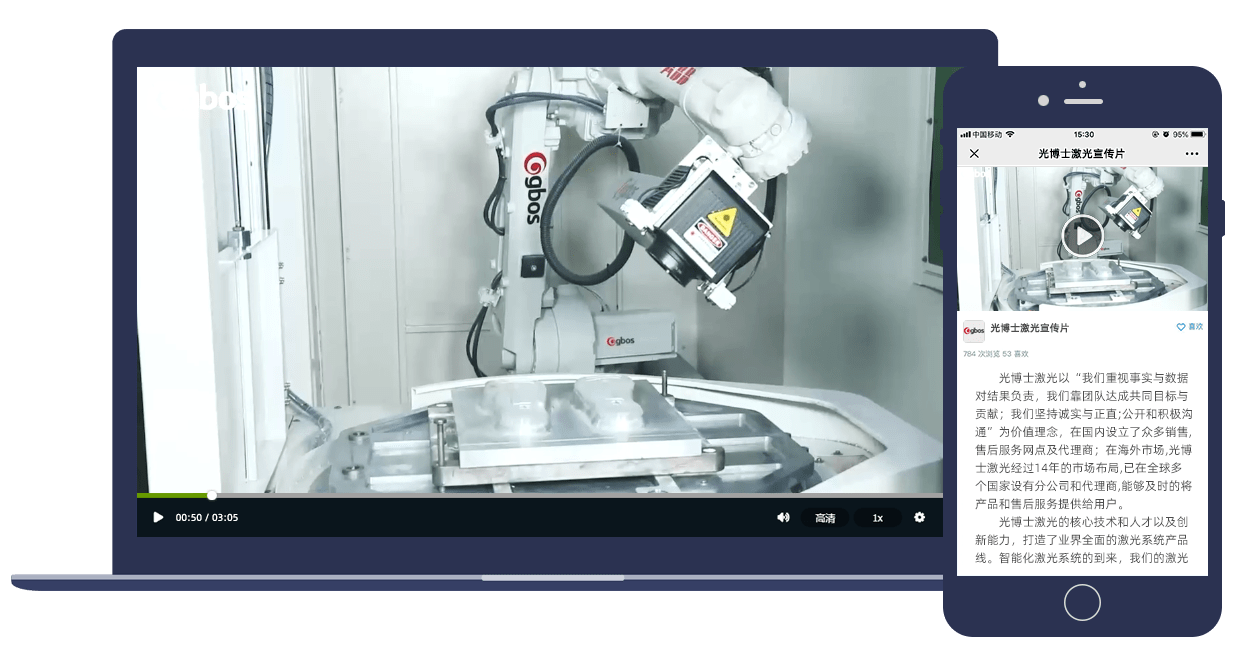Viewport: 1240px width, 667px height.
Task: Tap the circular play button on the phone video
Action: pos(1082,237)
